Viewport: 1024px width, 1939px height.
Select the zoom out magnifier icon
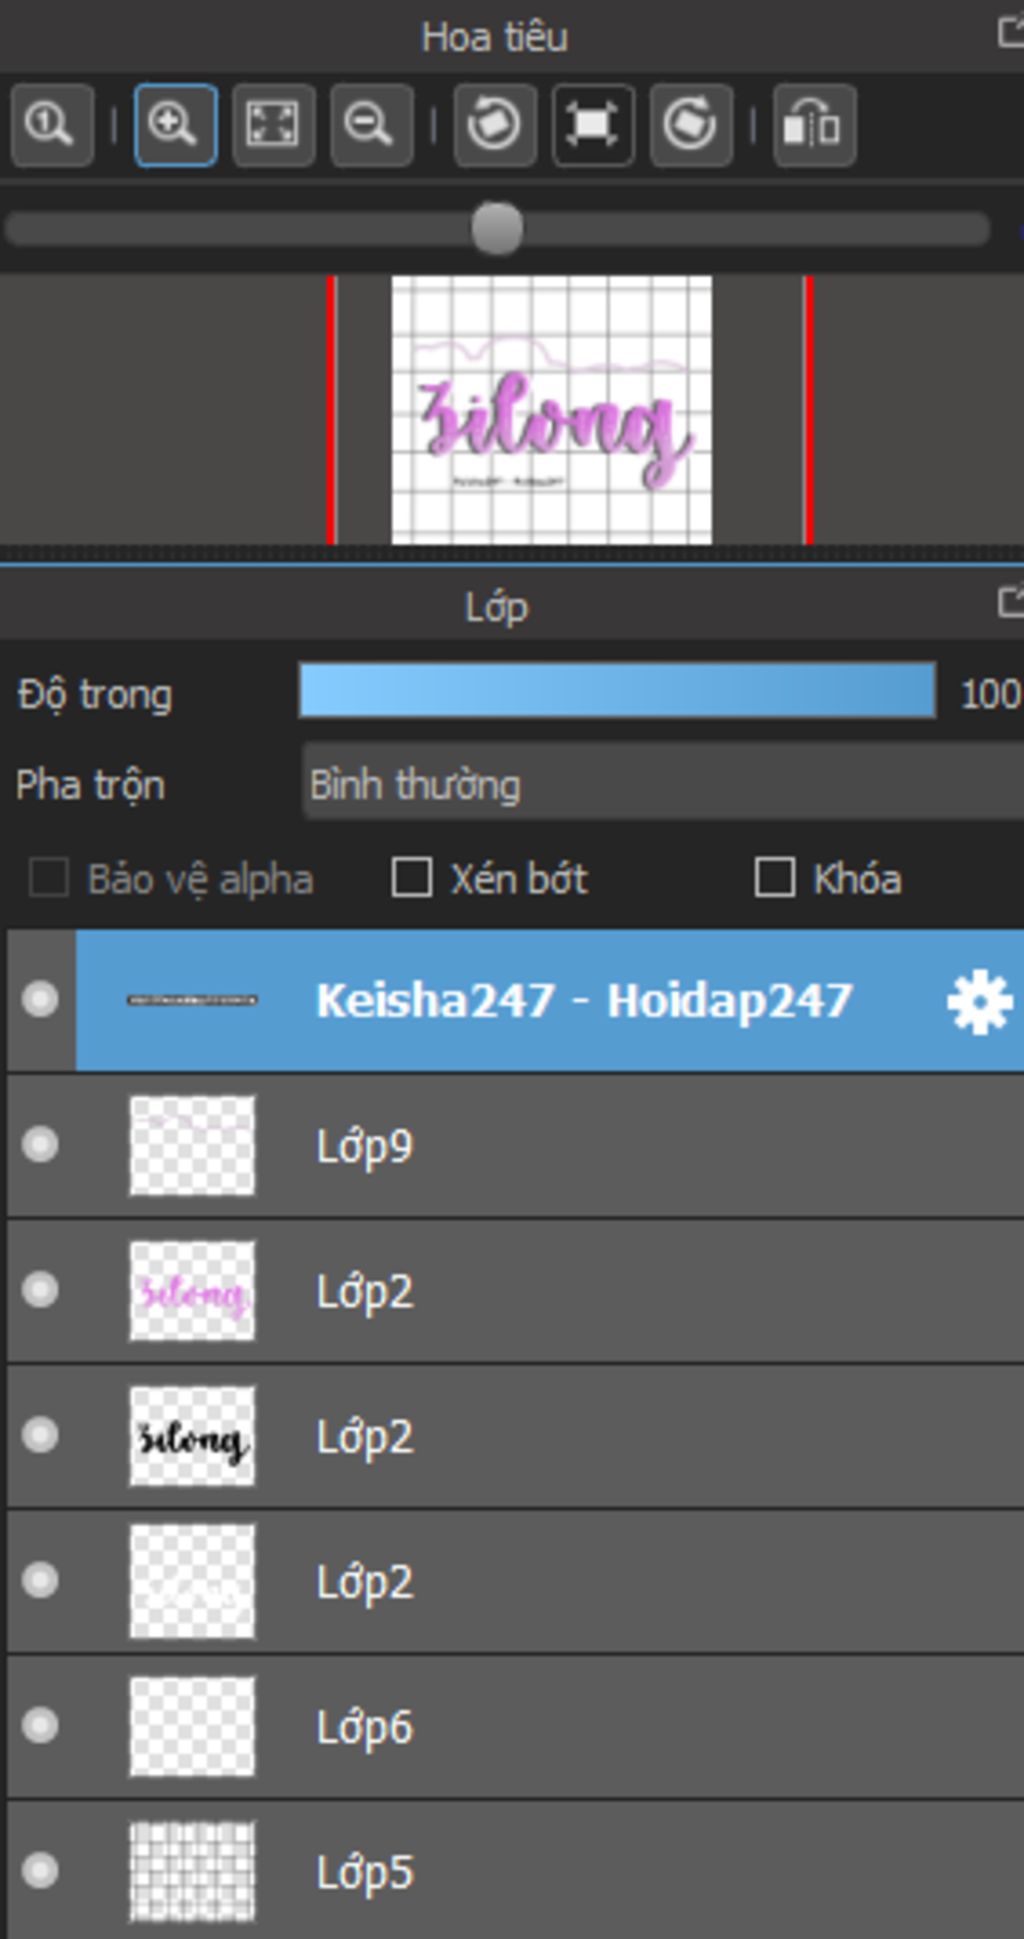tap(371, 126)
